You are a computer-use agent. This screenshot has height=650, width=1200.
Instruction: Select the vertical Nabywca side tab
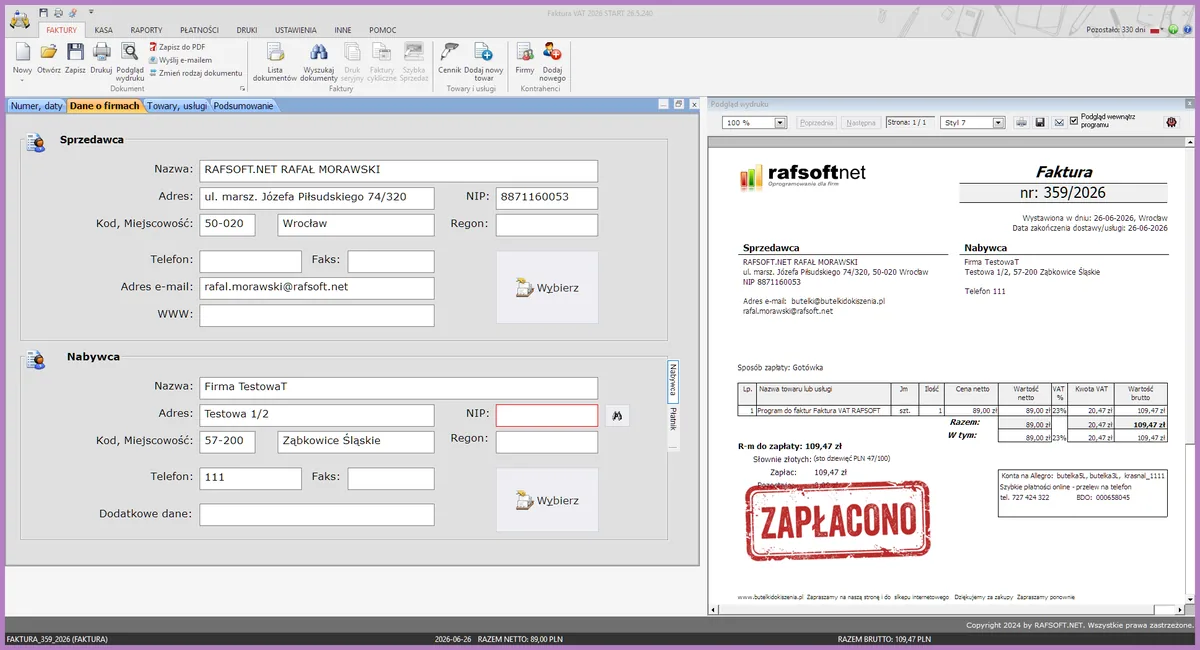pyautogui.click(x=673, y=380)
